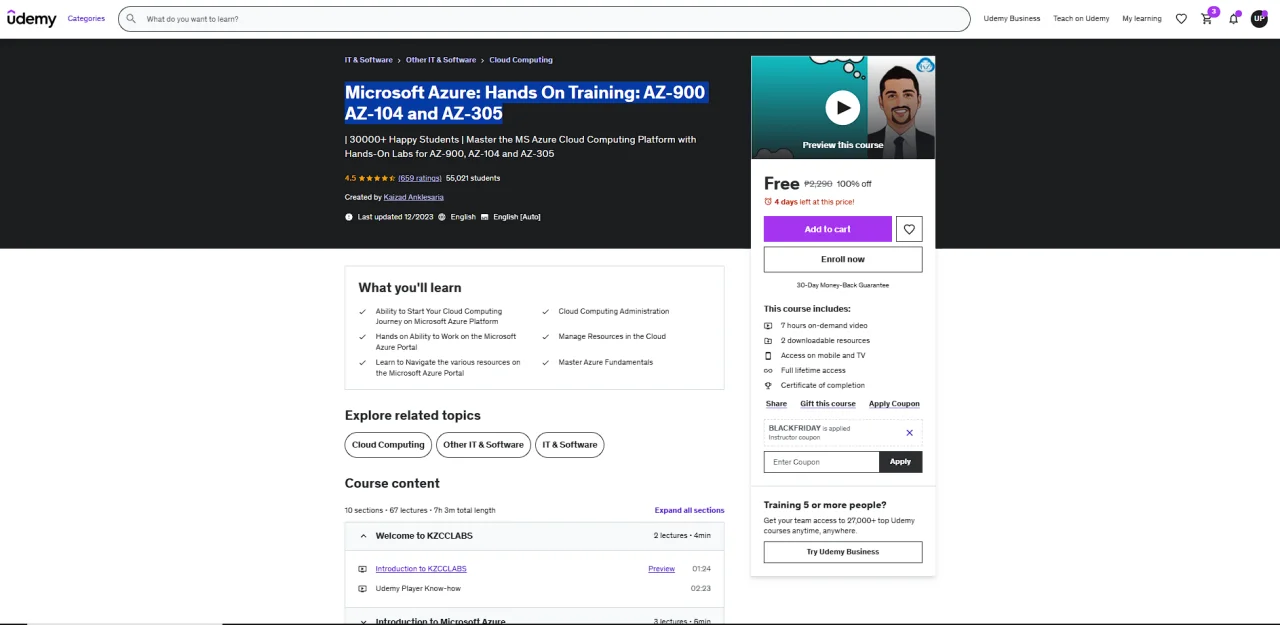The height and width of the screenshot is (625, 1280).
Task: Click the Preview link for KZCCLABS lecture
Action: pos(662,569)
